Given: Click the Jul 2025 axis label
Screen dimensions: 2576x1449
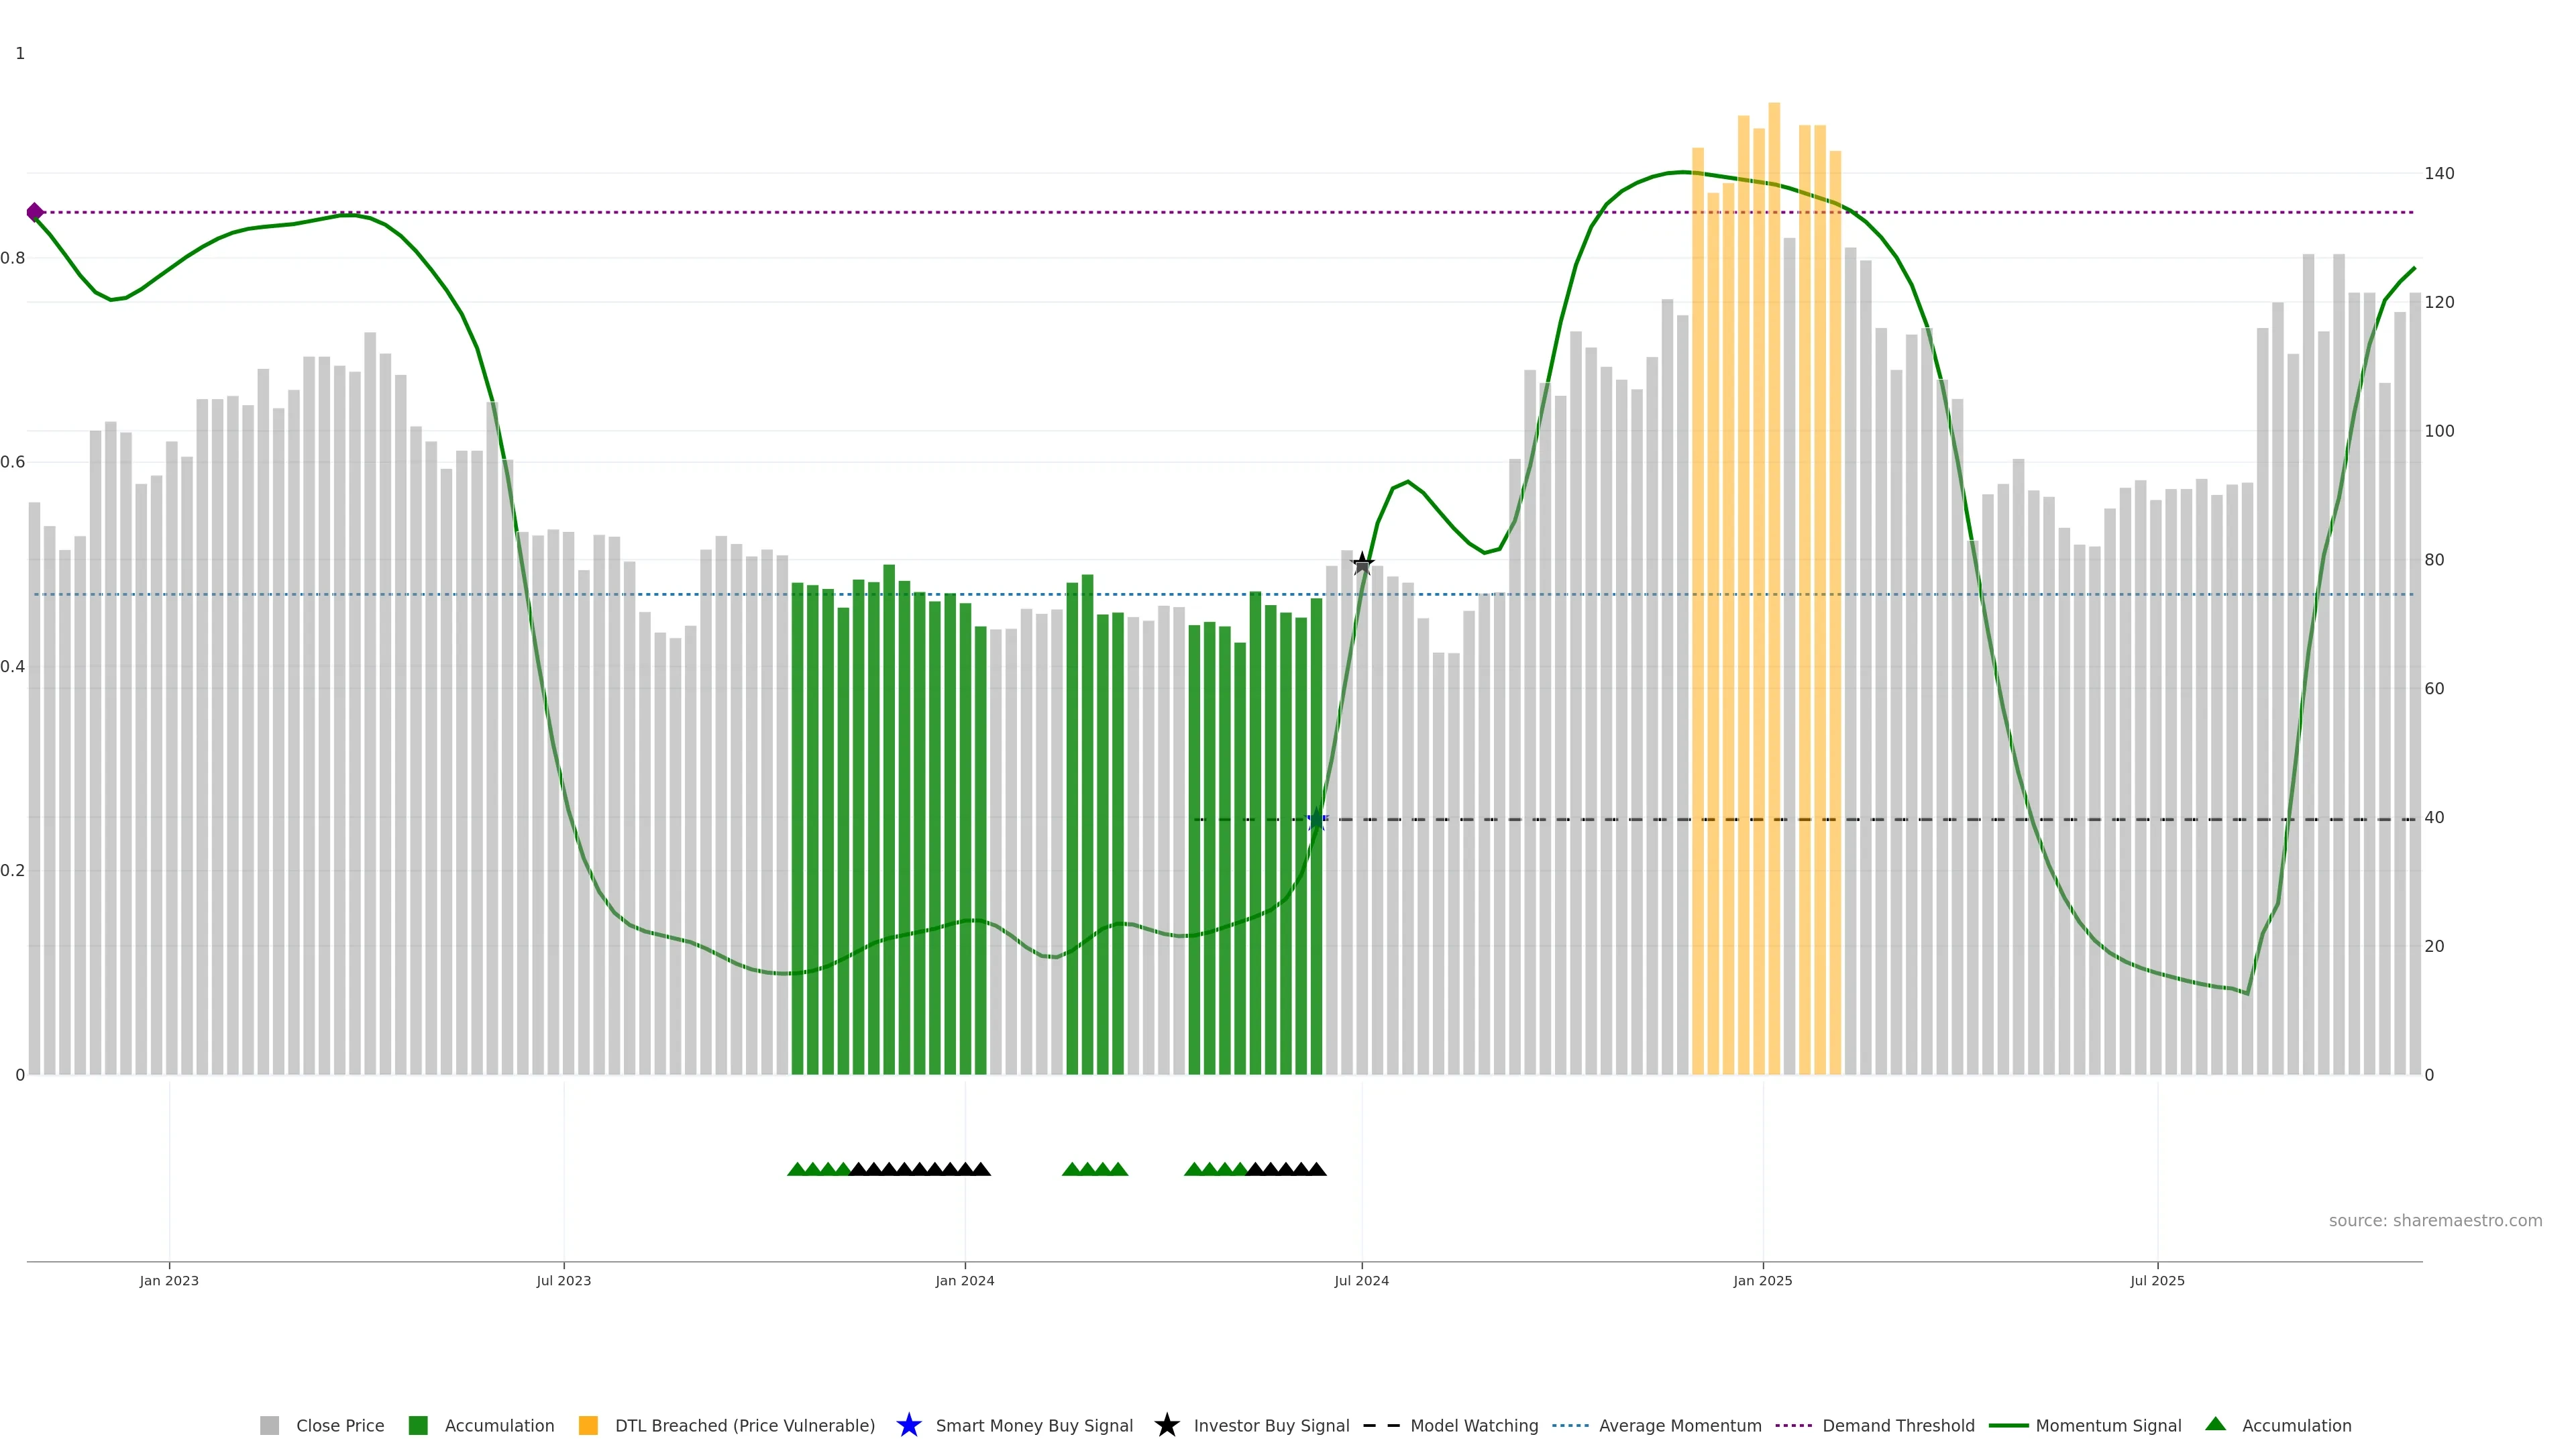Looking at the screenshot, I should point(2157,1281).
